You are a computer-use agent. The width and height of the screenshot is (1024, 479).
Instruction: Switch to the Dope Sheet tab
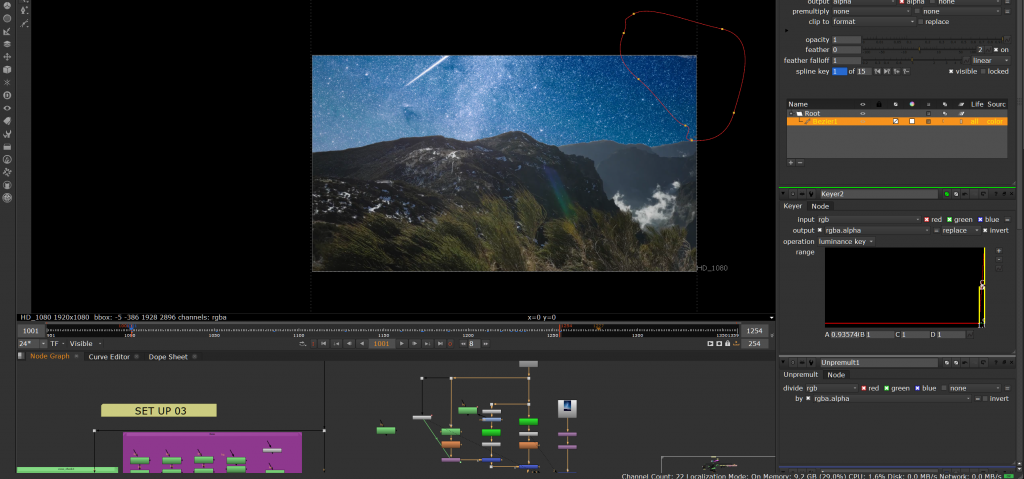tap(168, 357)
